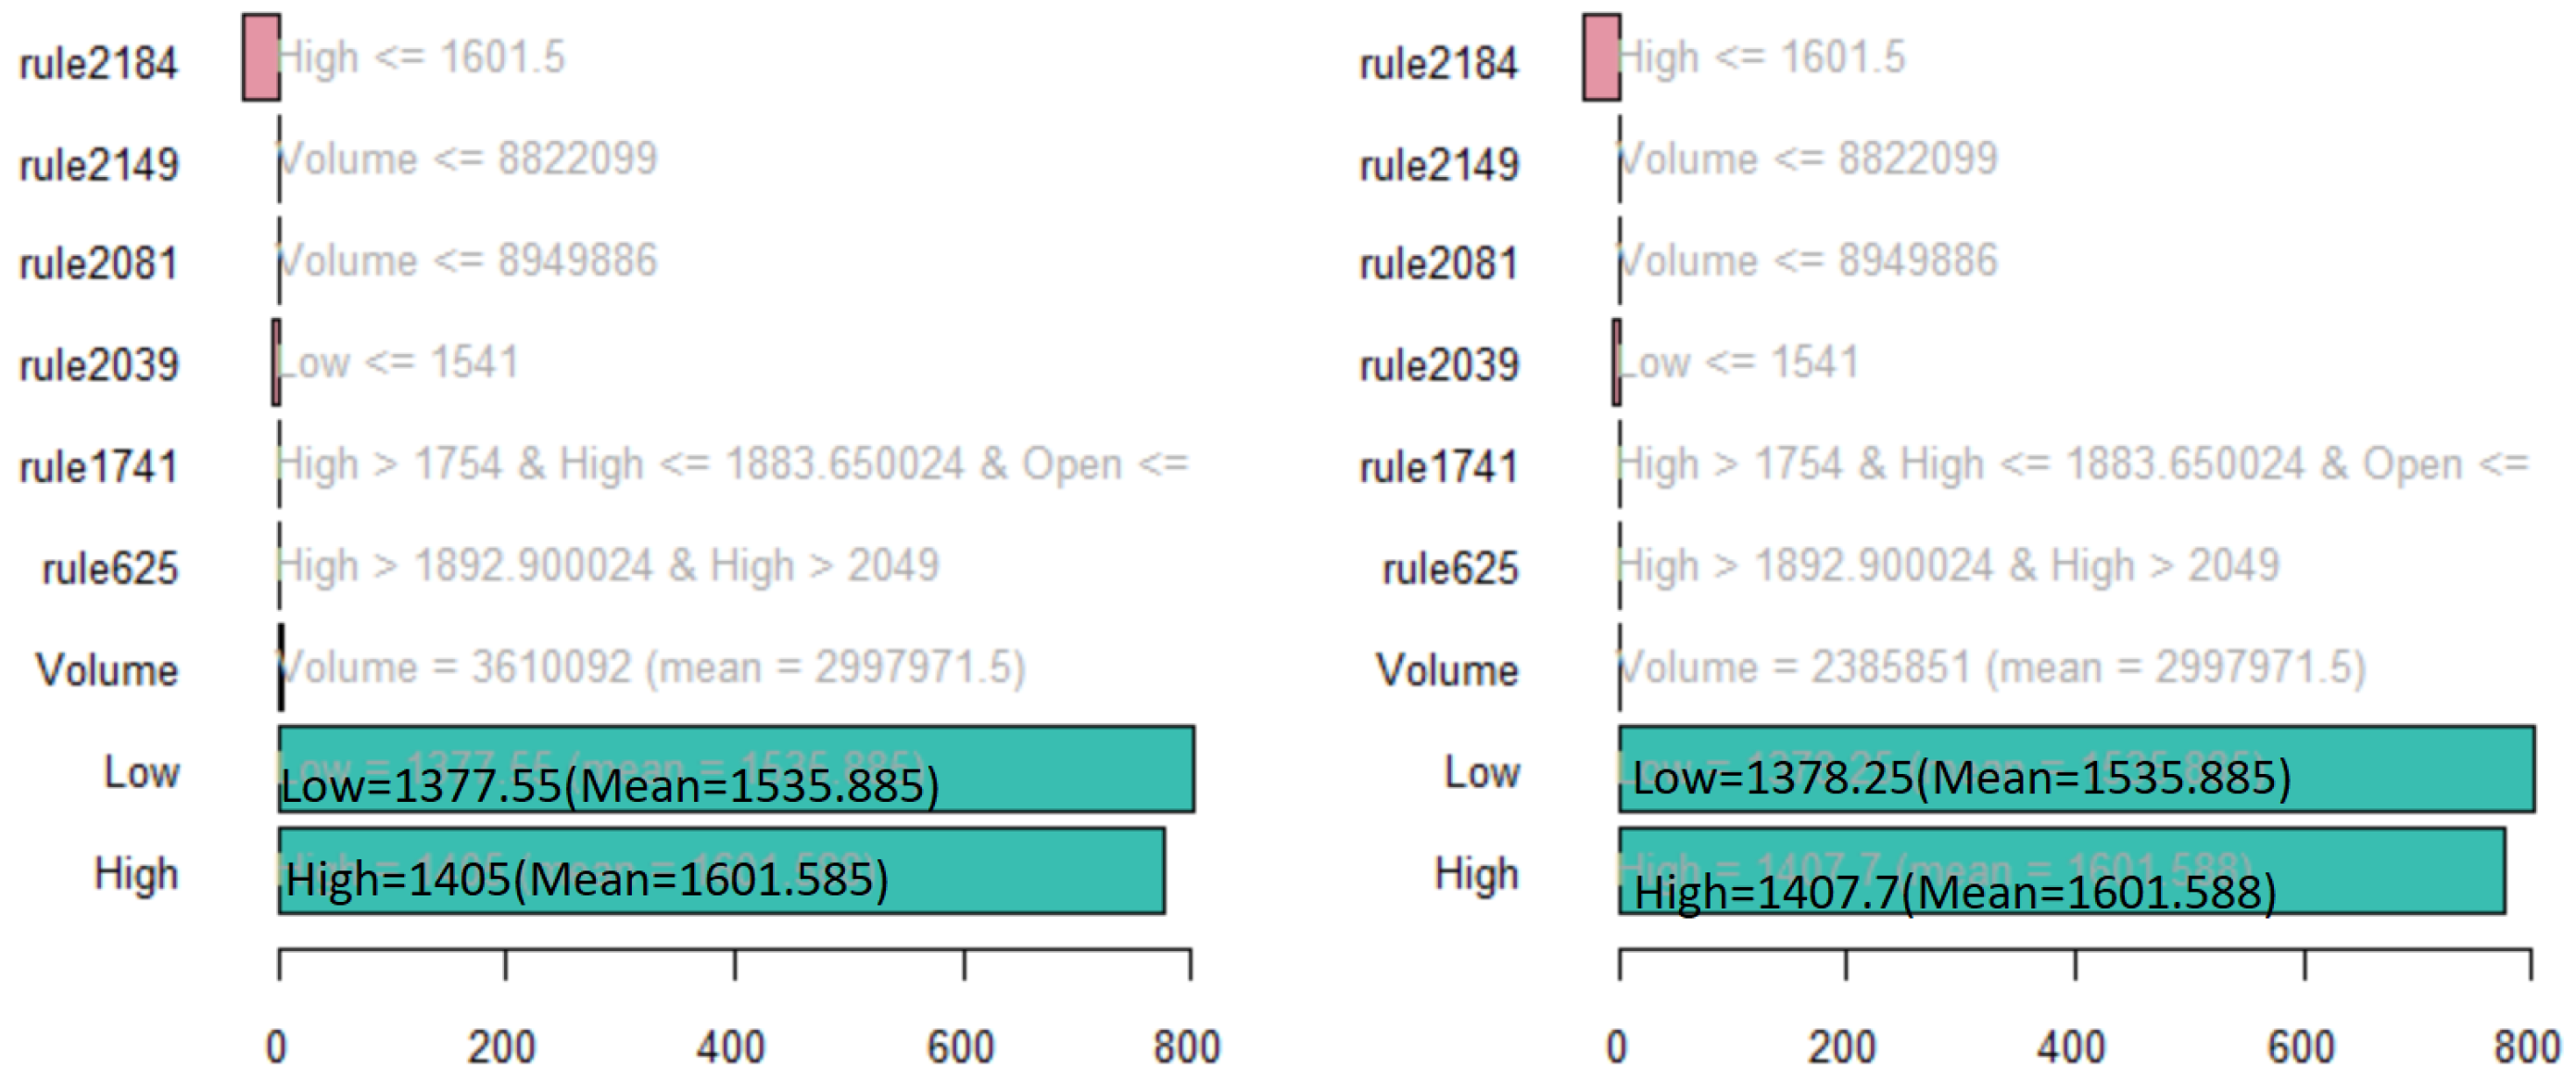Click pink rule2184 bar in left chart
This screenshot has height=1092, width=2576.
coord(261,57)
